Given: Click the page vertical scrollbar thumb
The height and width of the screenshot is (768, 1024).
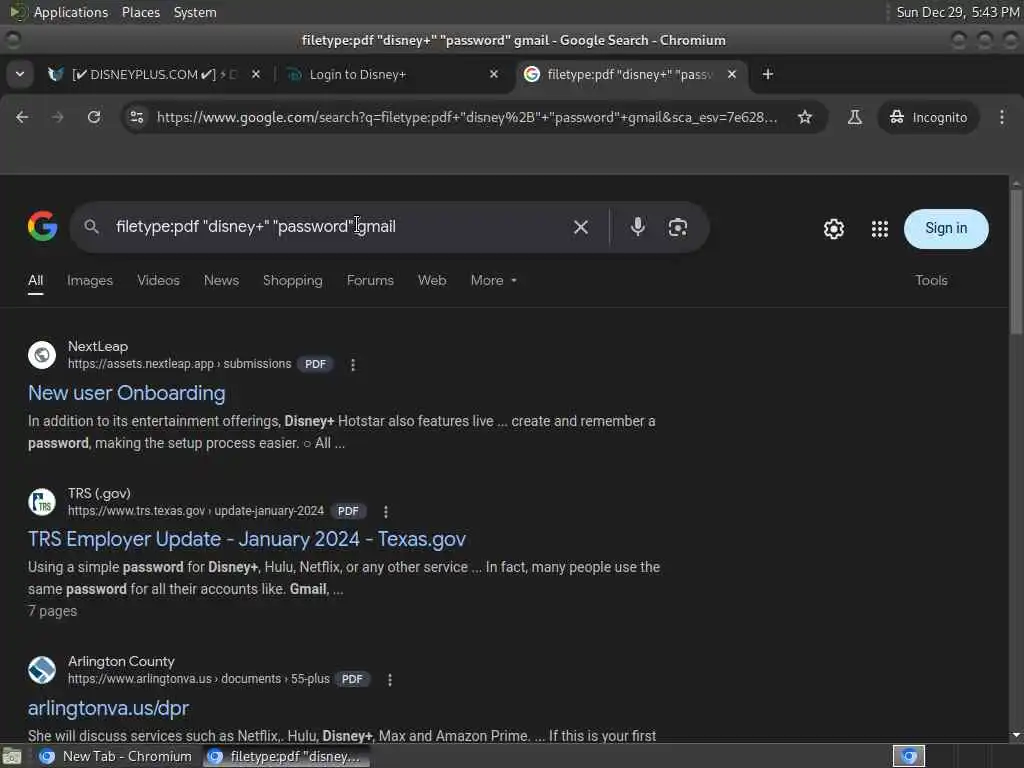Looking at the screenshot, I should coord(1016,261).
